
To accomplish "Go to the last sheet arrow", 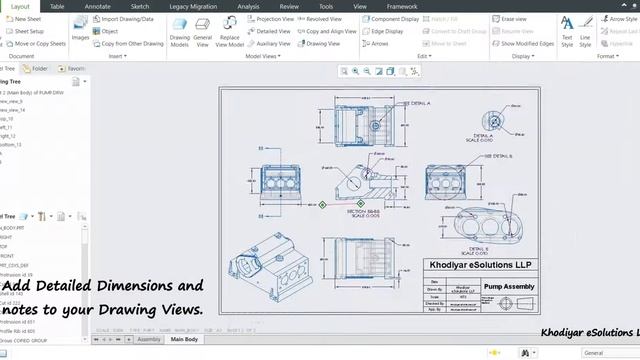I will point(118,340).
